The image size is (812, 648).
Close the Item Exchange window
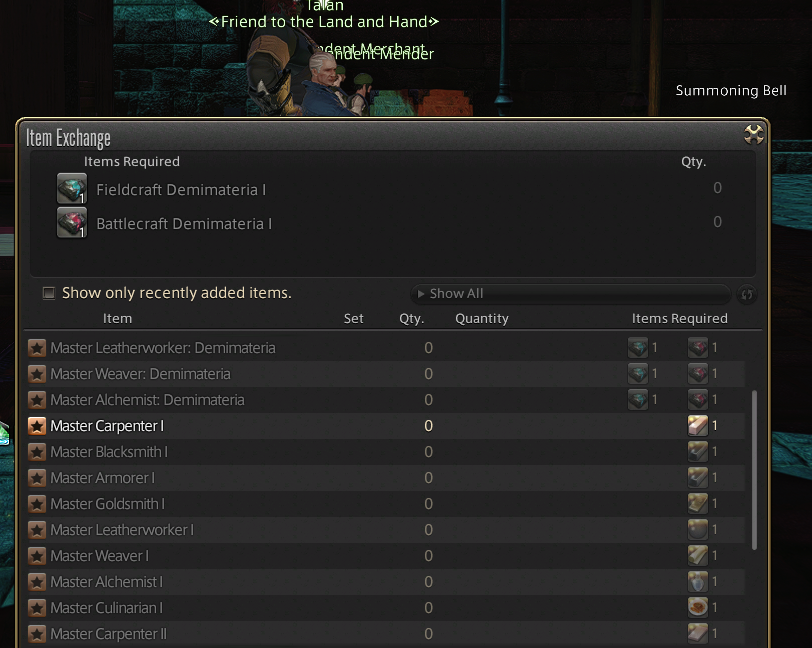coord(753,135)
